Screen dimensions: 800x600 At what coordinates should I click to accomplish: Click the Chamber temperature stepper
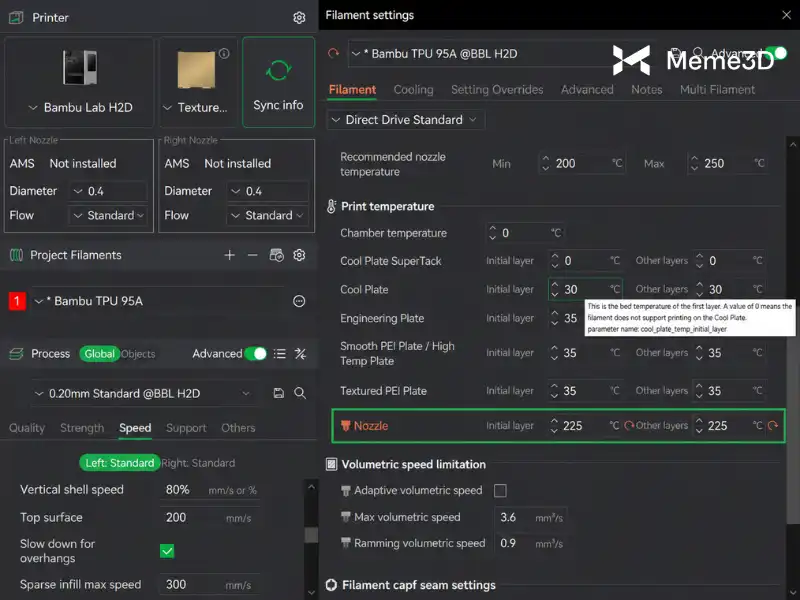[492, 233]
